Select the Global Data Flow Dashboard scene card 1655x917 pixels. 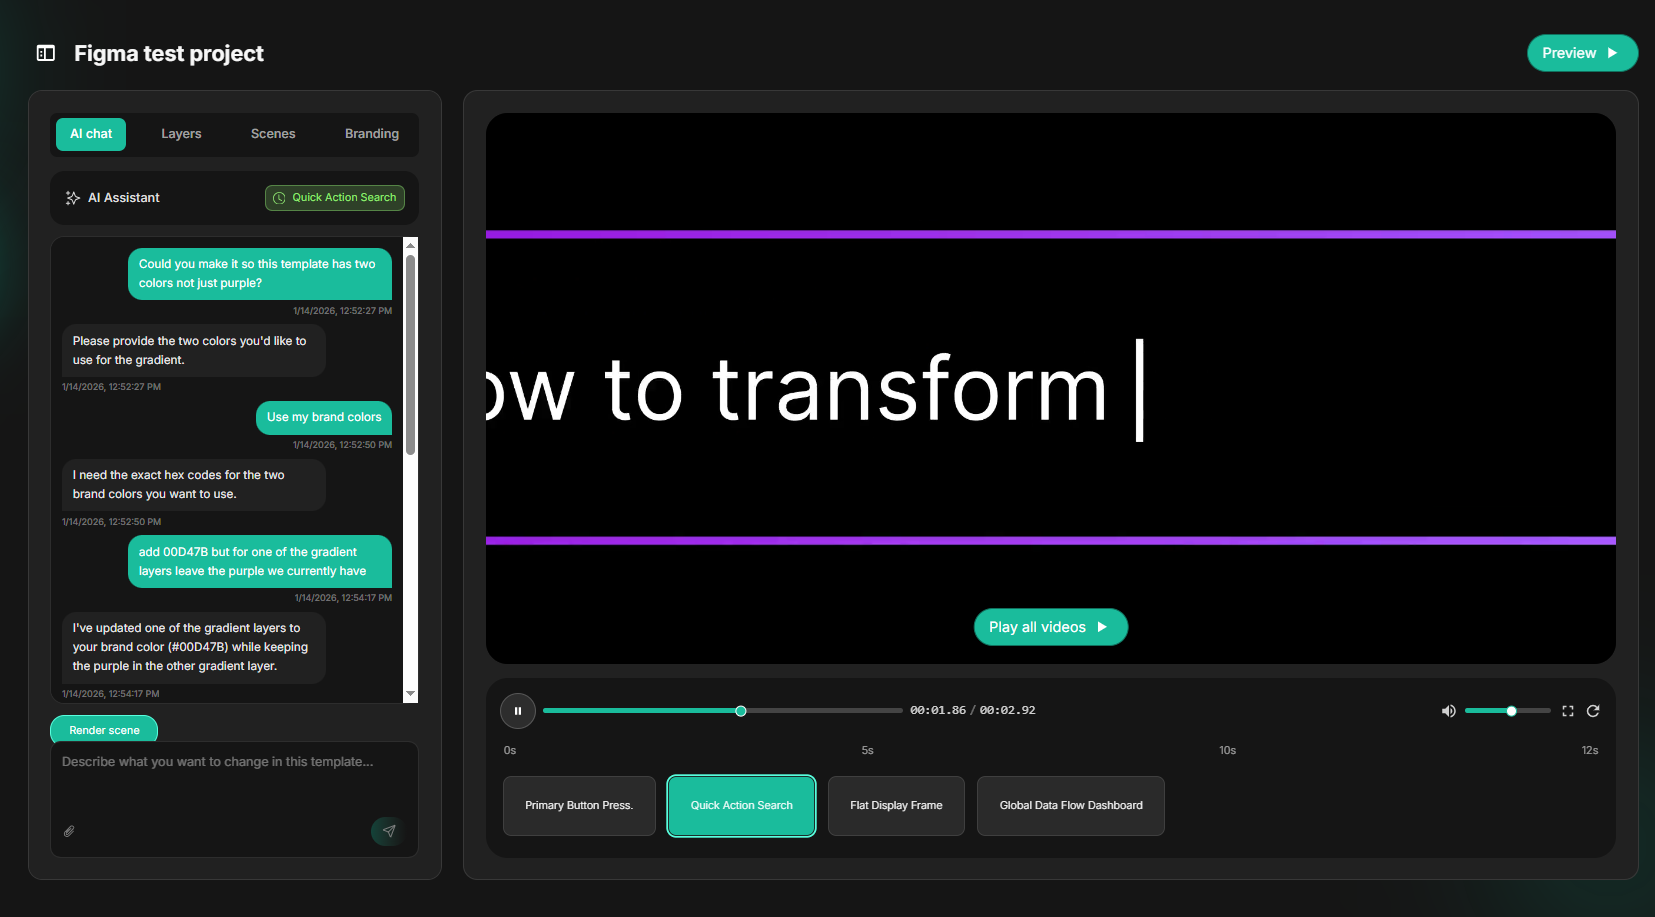1070,805
